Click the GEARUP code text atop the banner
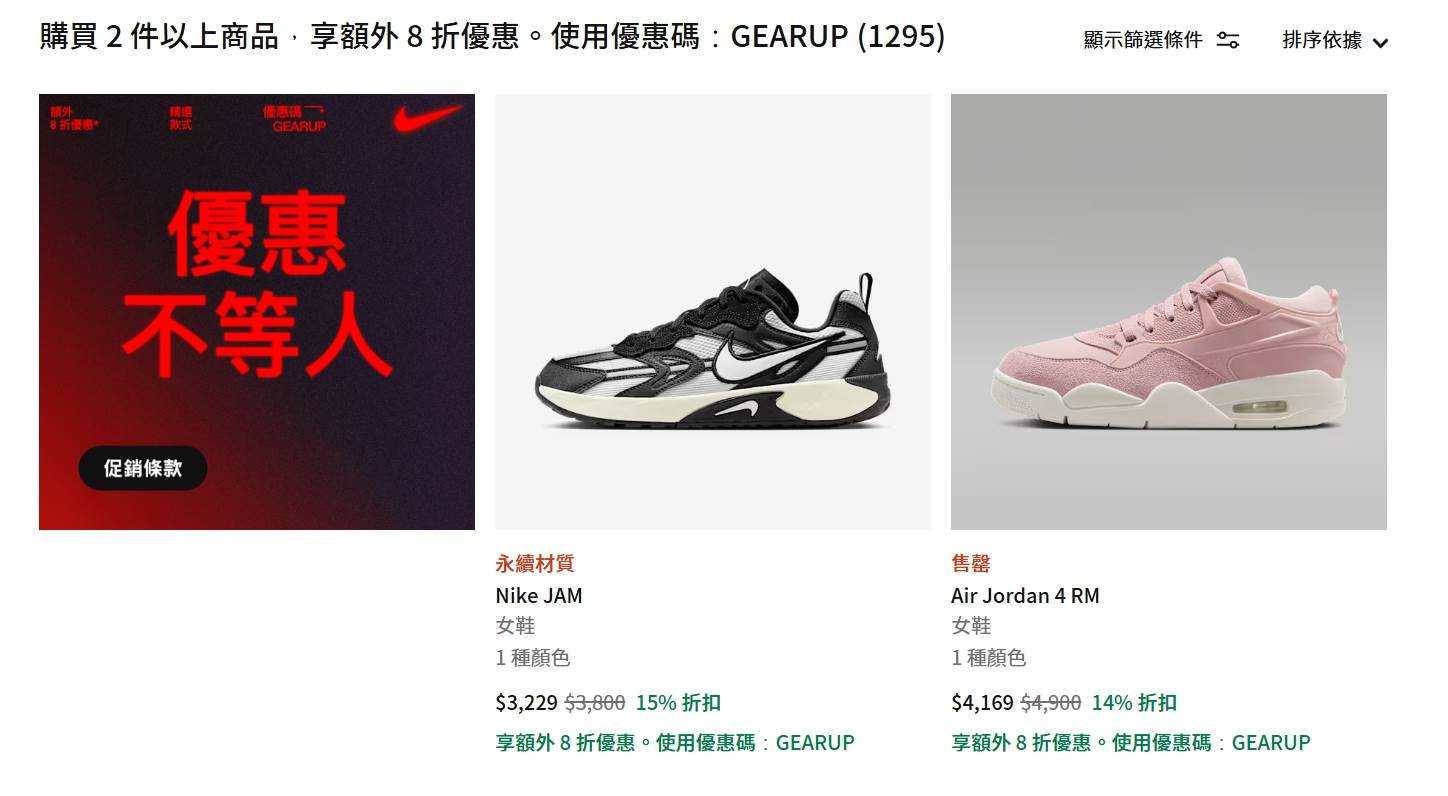The width and height of the screenshot is (1448, 796). point(299,127)
